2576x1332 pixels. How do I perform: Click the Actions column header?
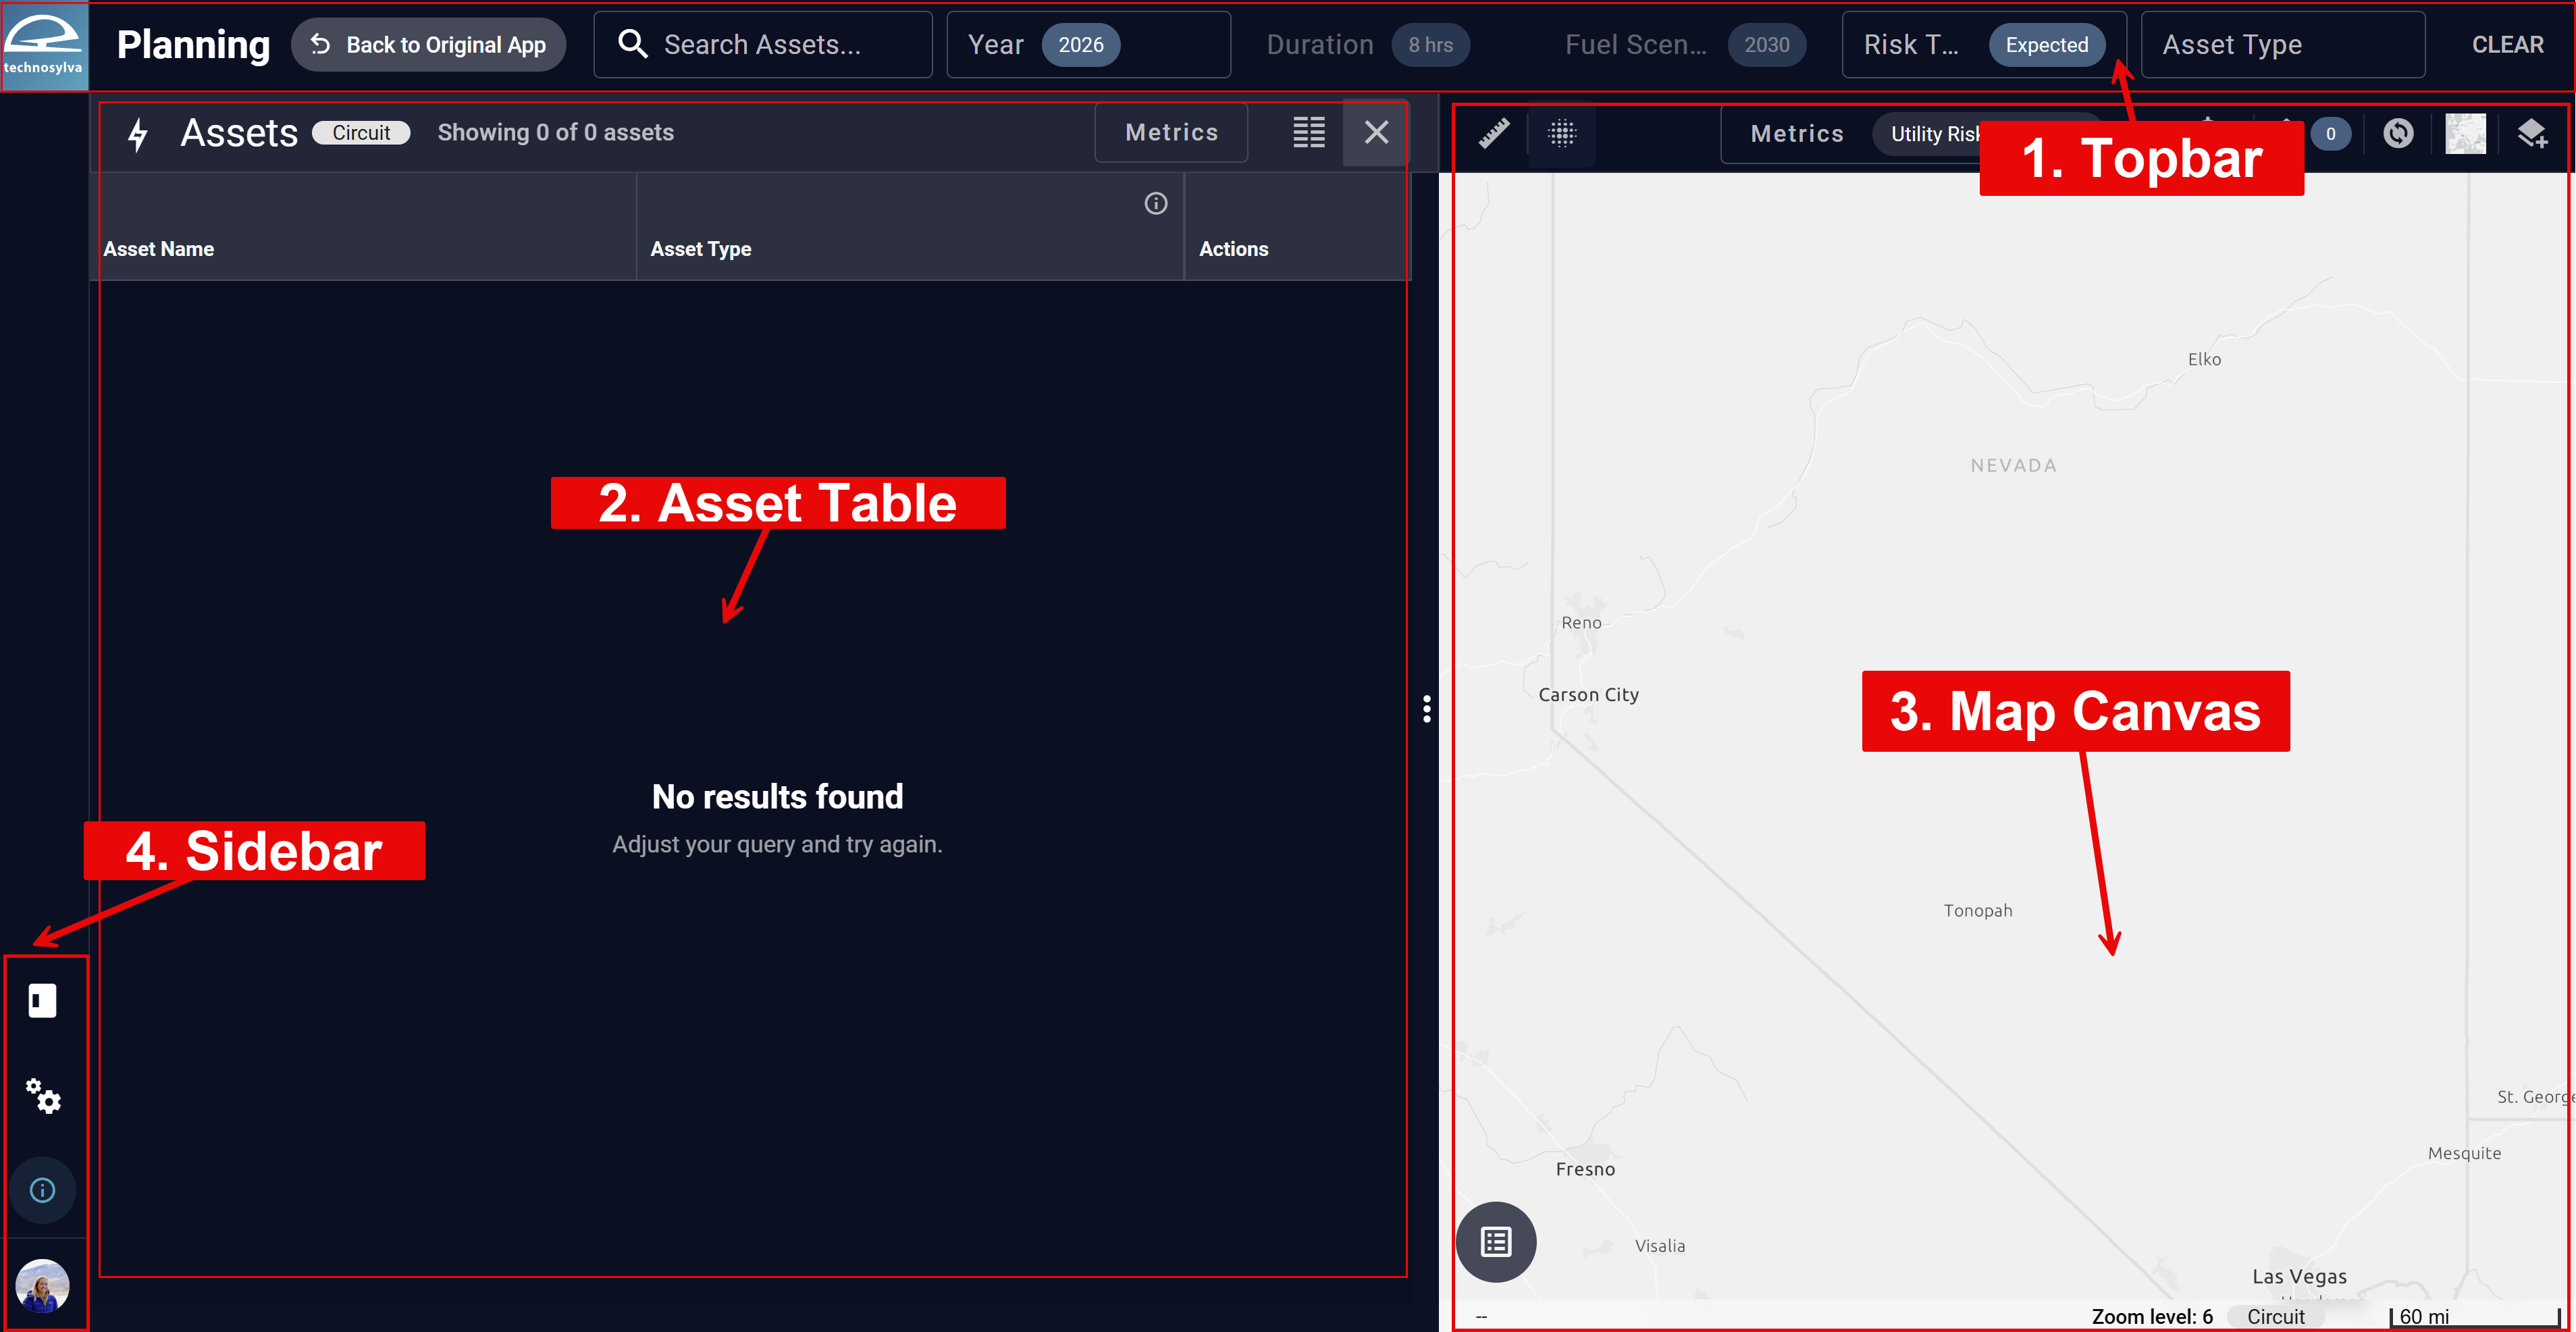click(x=1233, y=249)
